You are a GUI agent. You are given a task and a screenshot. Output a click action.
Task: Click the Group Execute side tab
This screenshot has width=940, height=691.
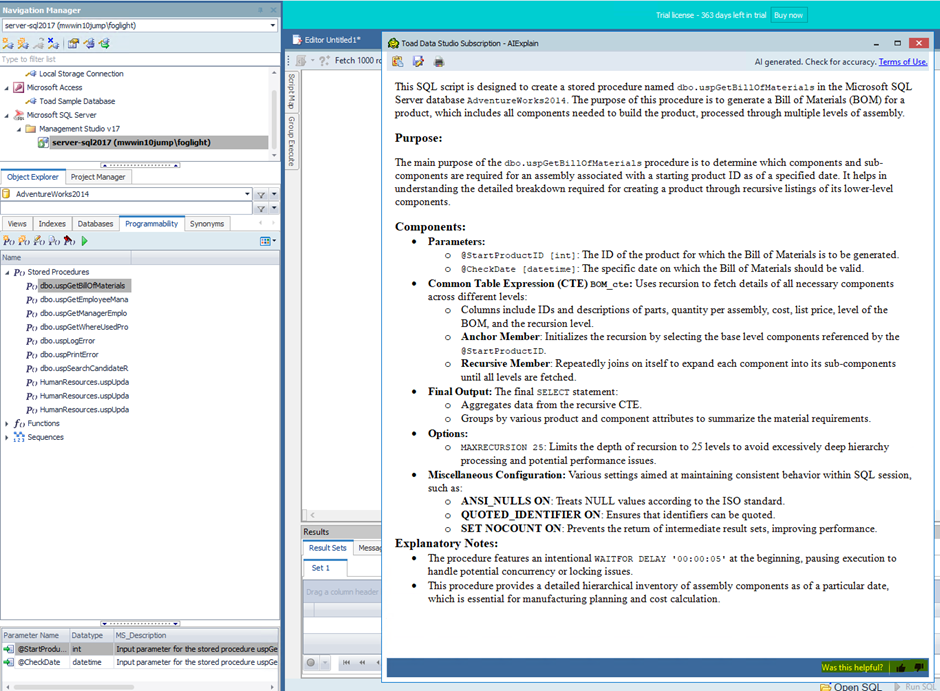pyautogui.click(x=291, y=141)
